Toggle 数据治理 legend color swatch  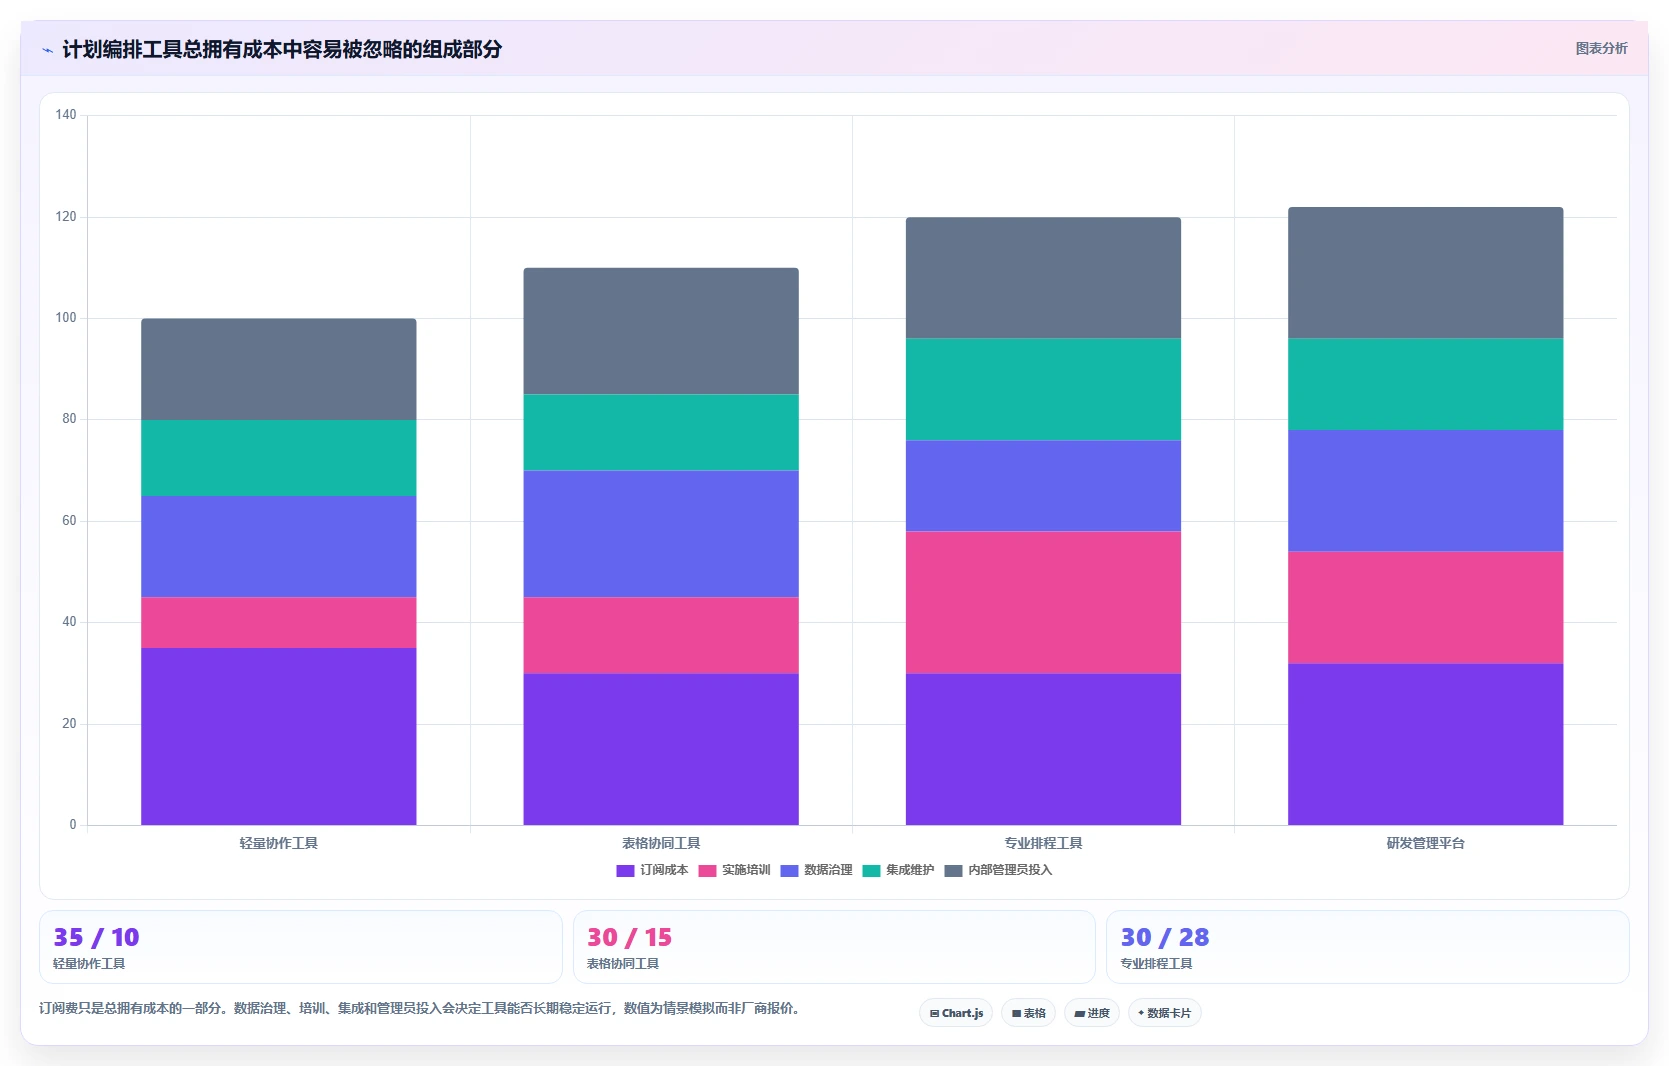tap(789, 871)
